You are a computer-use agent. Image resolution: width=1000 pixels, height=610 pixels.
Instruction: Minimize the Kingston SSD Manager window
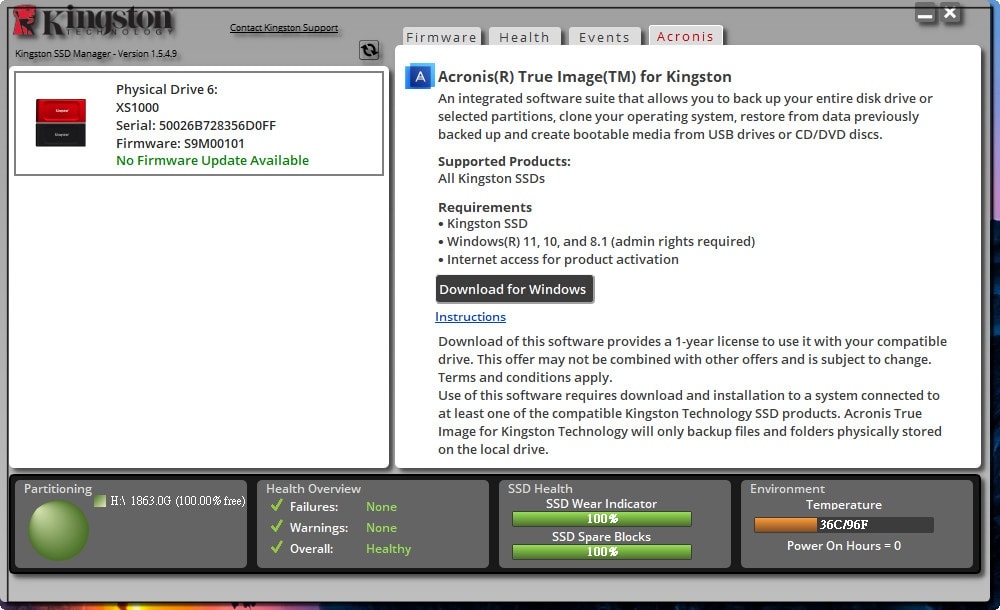point(925,13)
